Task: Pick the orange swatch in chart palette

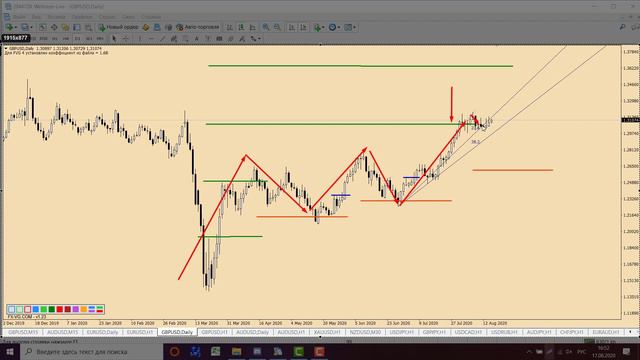Action: [84, 309]
